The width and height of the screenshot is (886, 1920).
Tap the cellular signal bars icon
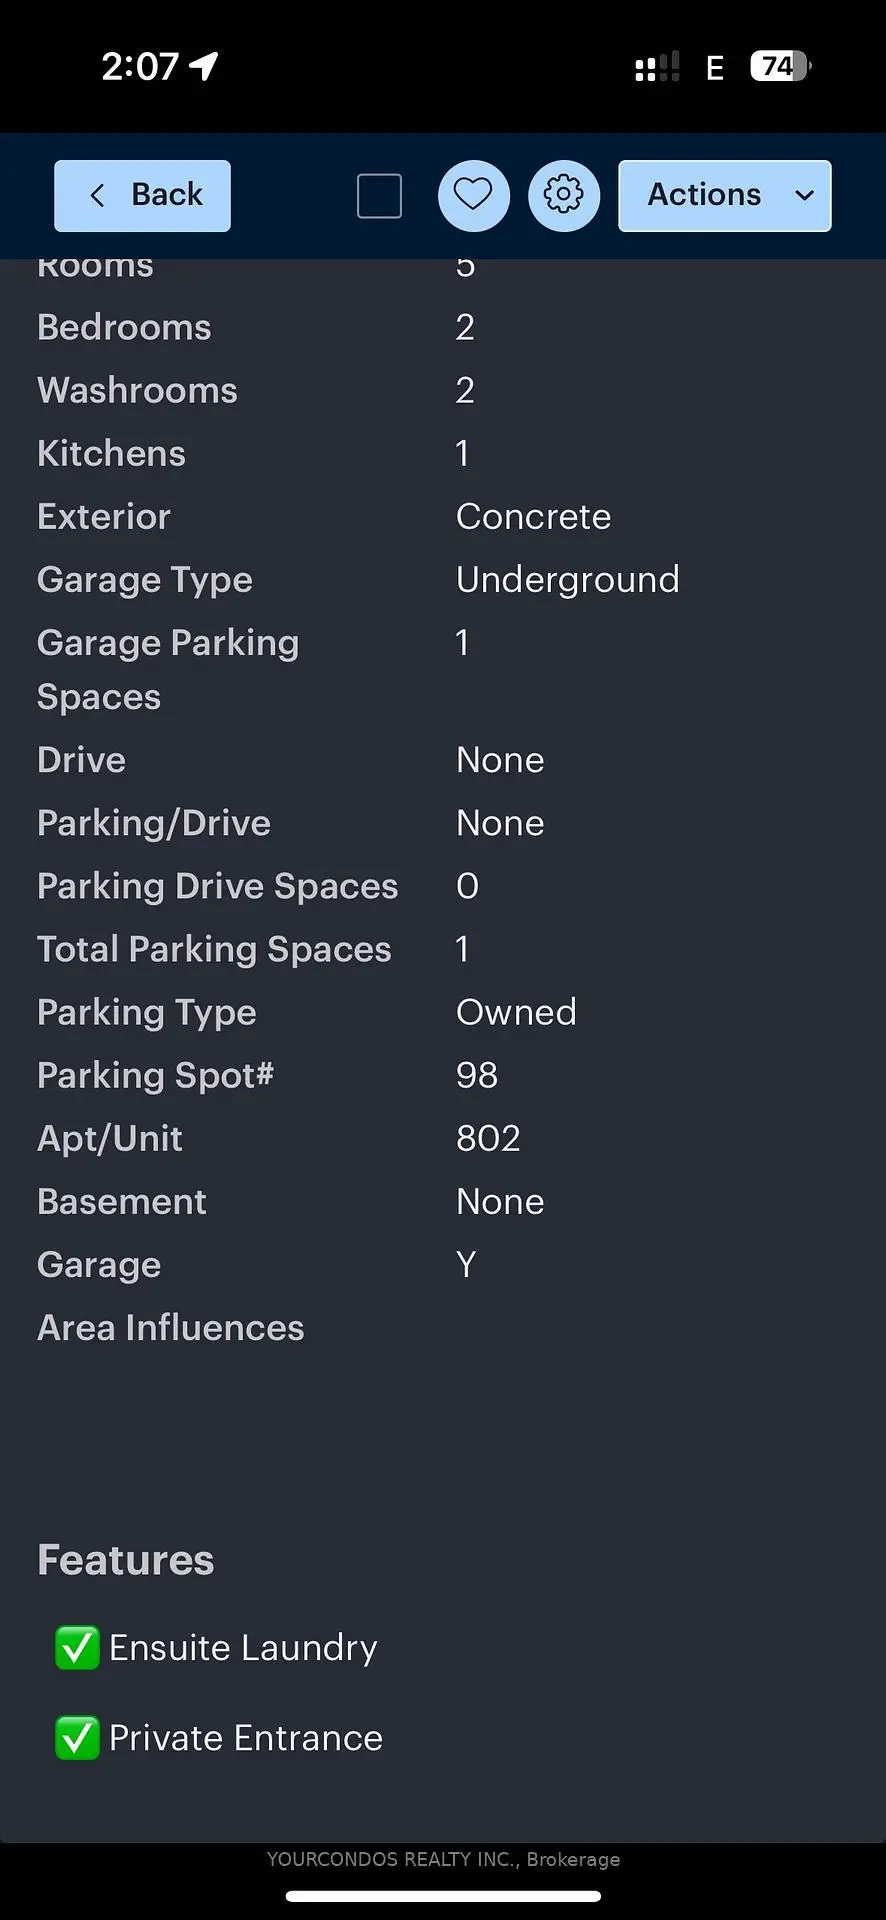(x=657, y=67)
